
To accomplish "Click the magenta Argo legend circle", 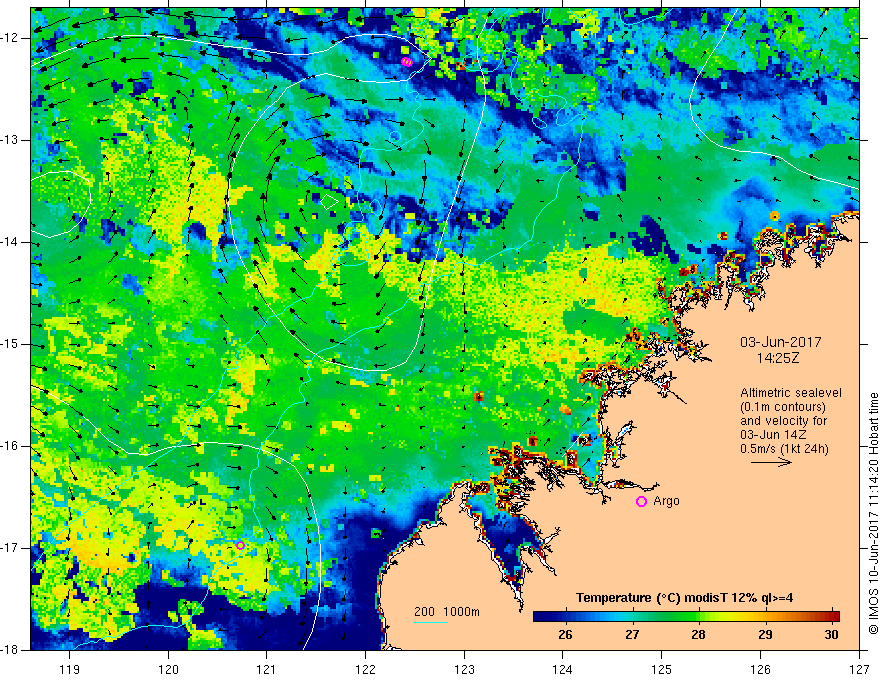I will [641, 502].
